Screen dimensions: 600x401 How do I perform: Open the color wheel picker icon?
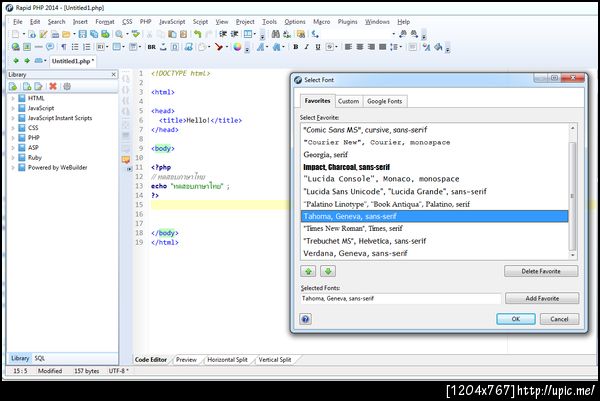click(238, 47)
